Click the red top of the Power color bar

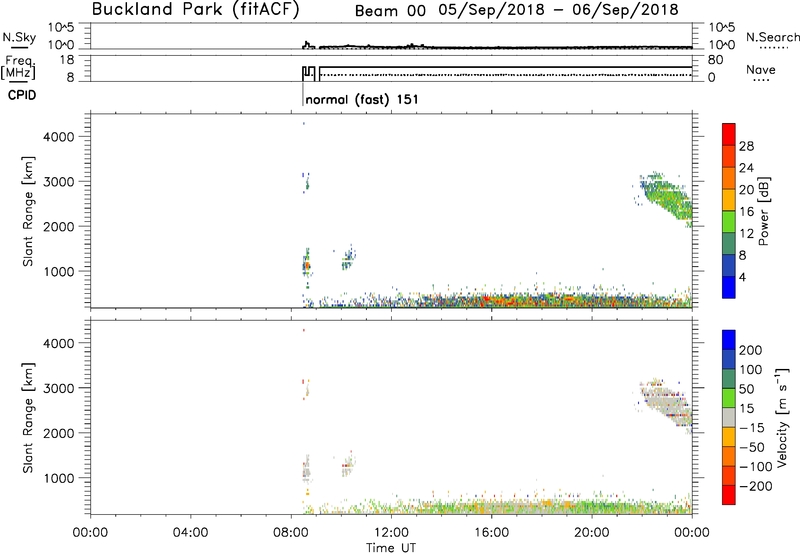coord(729,134)
